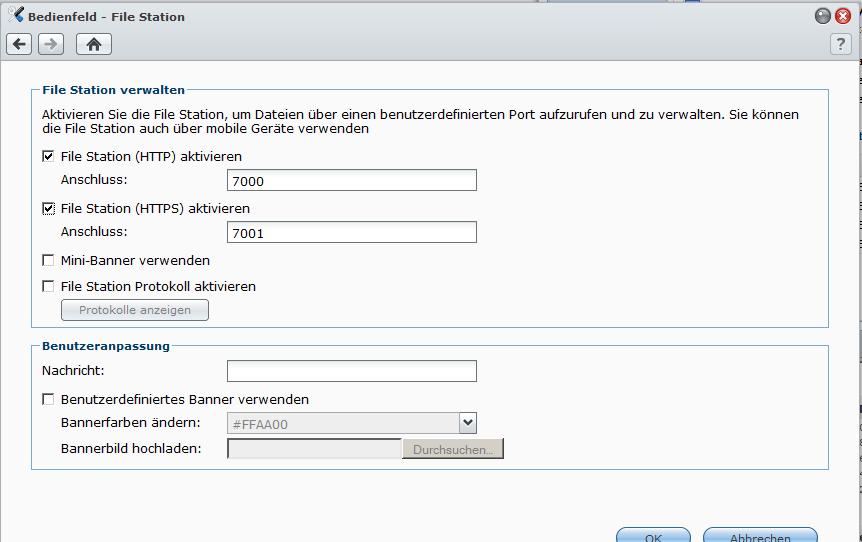Uncheck File Station (HTTPS) aktivieren
862x542 pixels.
click(x=48, y=209)
